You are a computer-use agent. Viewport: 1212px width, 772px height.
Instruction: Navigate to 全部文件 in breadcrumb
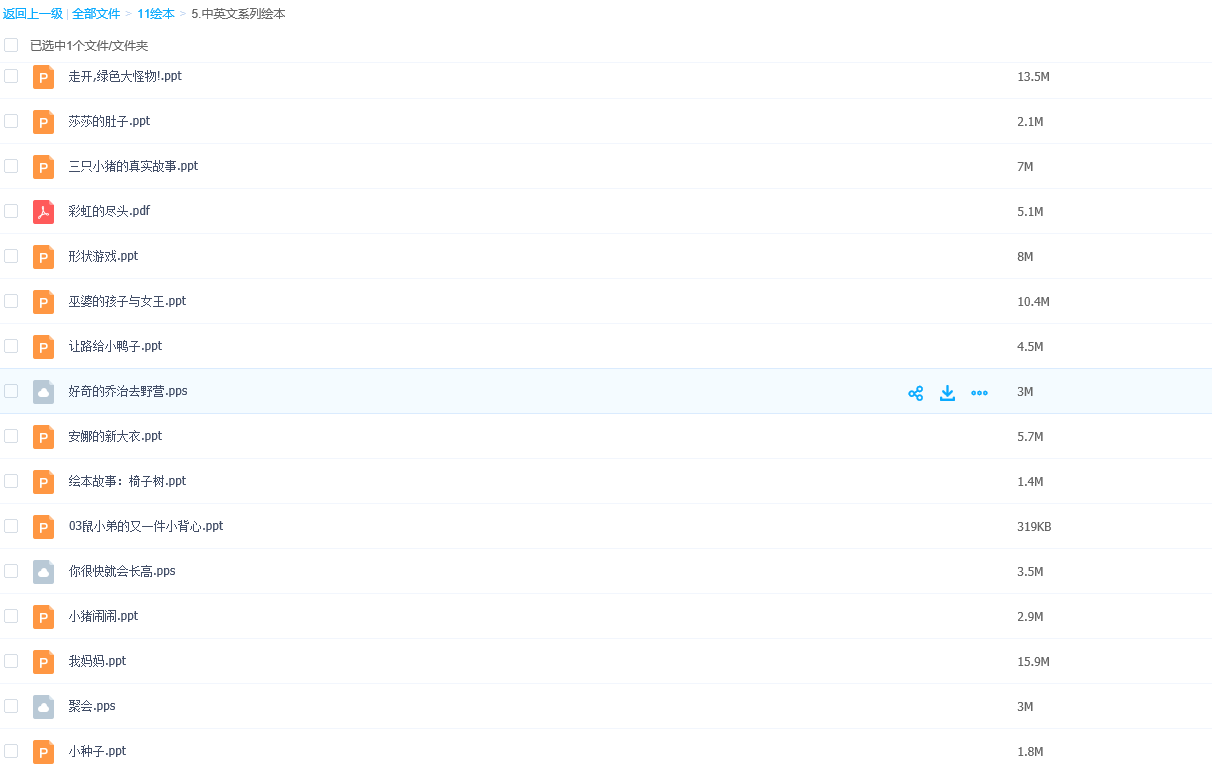point(96,14)
